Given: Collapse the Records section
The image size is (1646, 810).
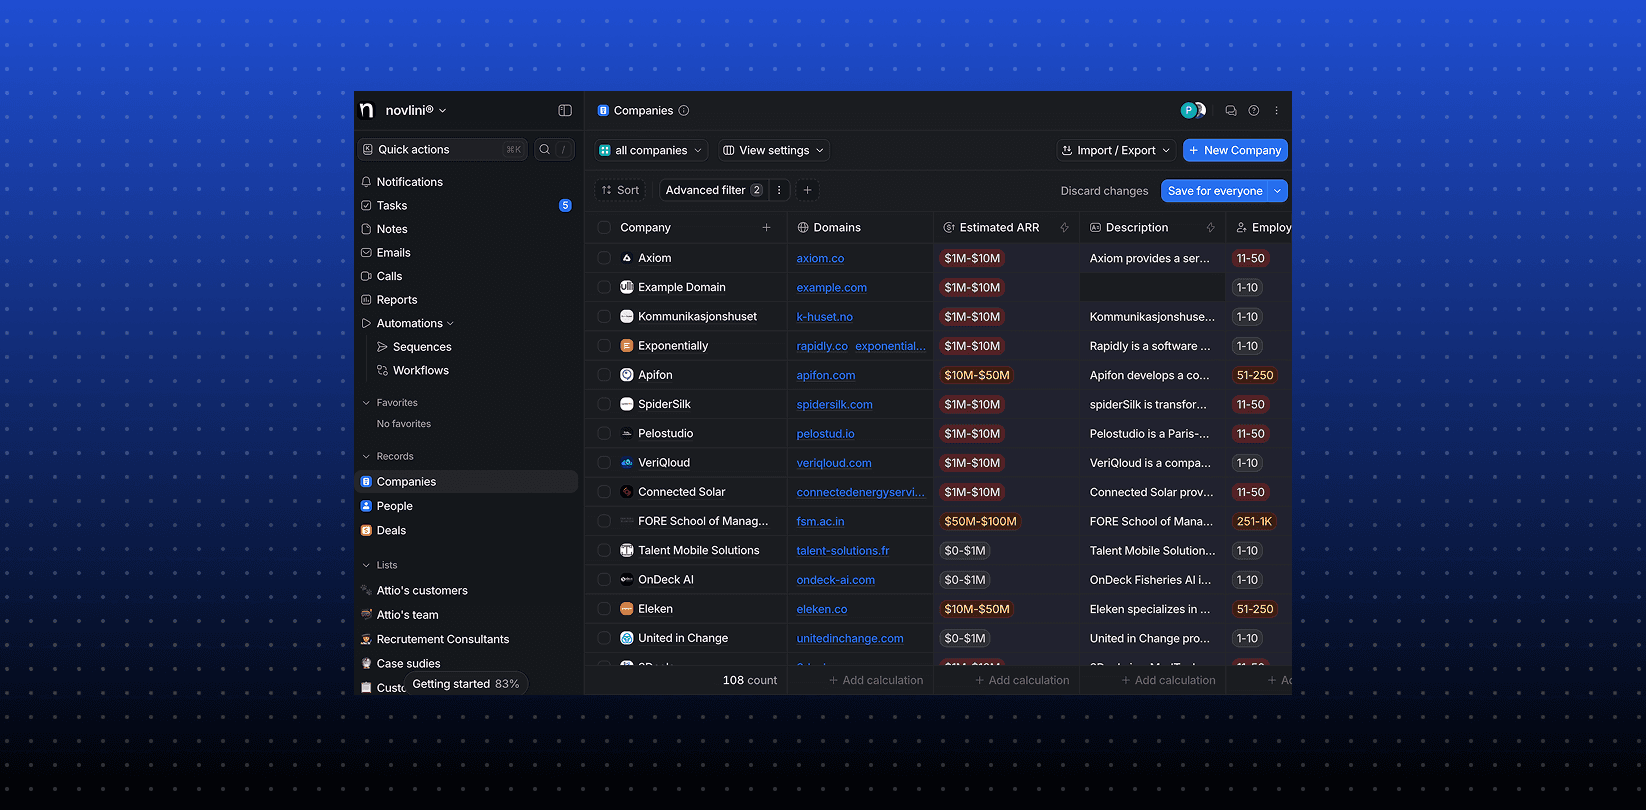Looking at the screenshot, I should pyautogui.click(x=366, y=457).
